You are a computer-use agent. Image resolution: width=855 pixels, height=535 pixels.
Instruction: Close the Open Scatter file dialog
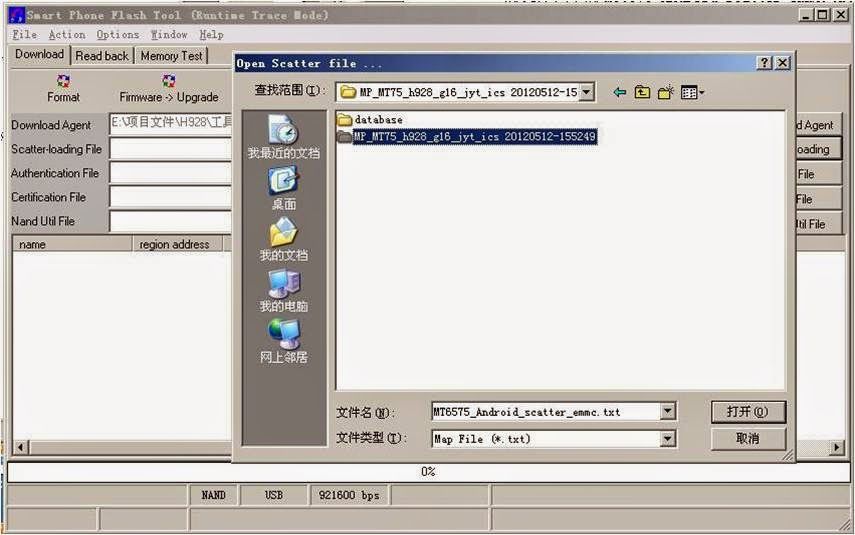tap(782, 63)
